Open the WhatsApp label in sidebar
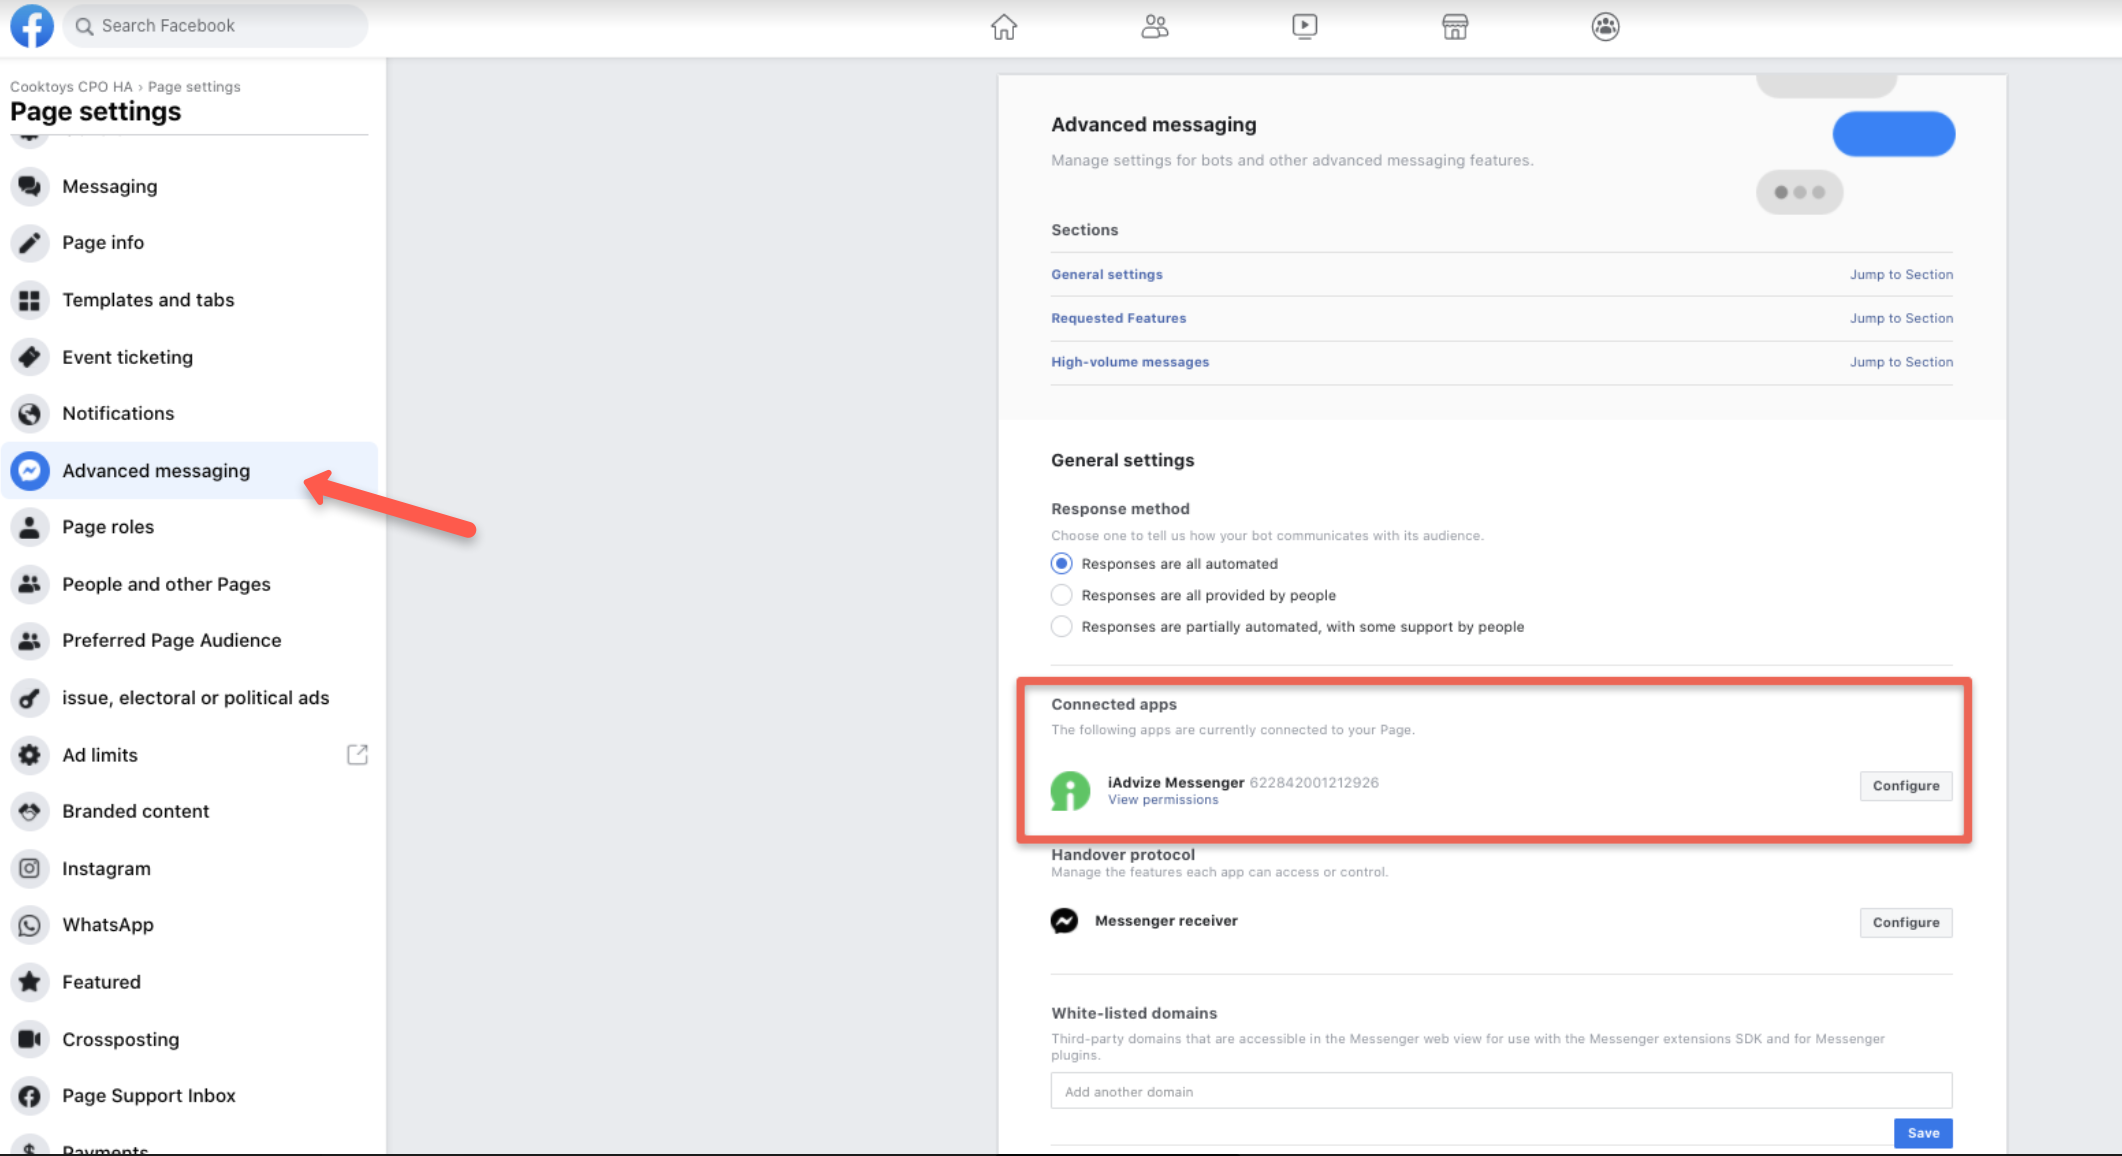 108,925
